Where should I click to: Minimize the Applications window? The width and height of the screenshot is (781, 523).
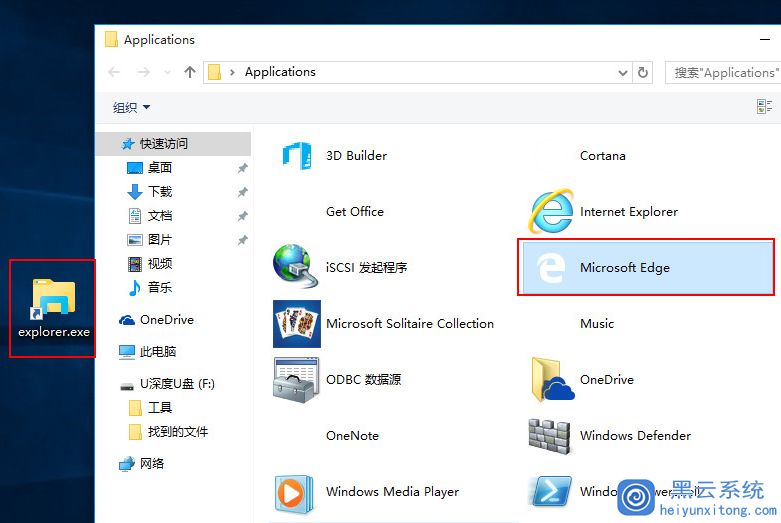[x=765, y=39]
